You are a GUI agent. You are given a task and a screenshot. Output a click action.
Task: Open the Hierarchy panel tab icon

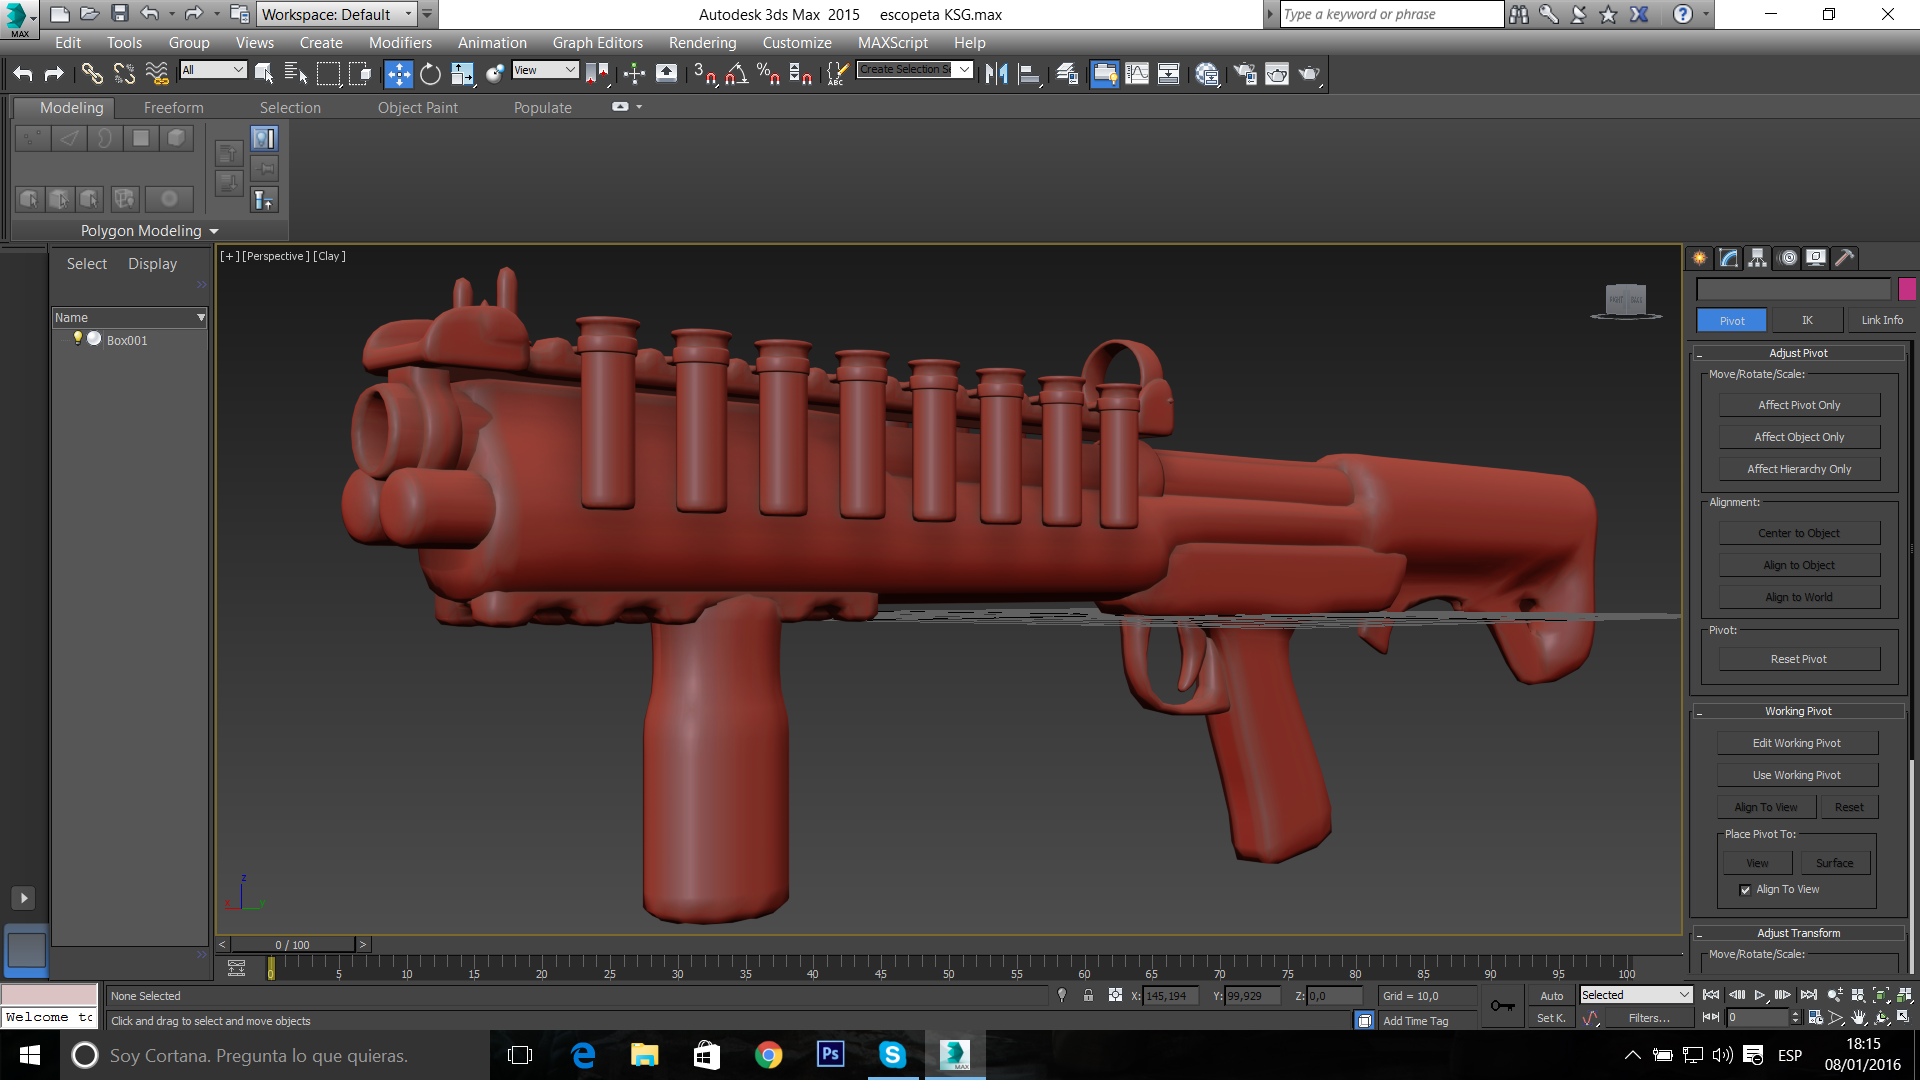tap(1757, 258)
